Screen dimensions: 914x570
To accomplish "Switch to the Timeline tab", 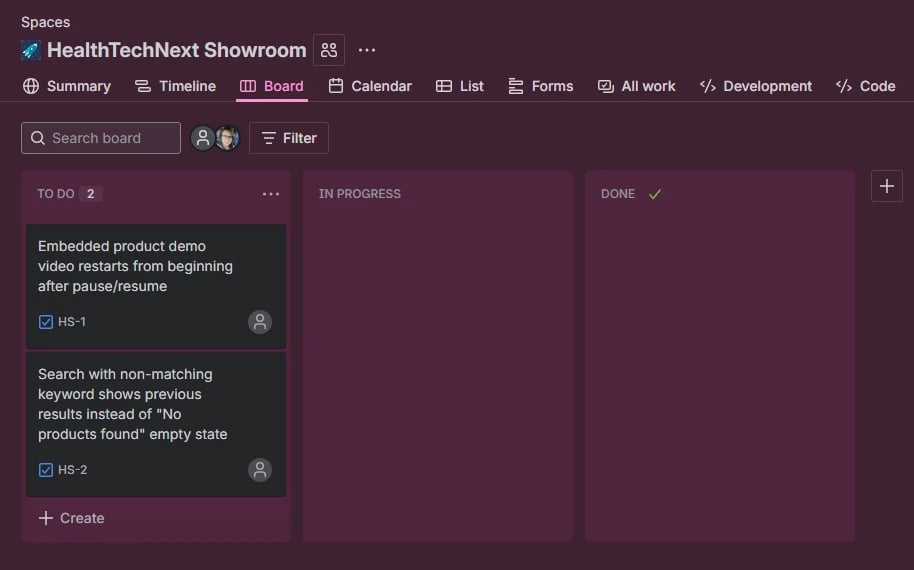I will (175, 86).
